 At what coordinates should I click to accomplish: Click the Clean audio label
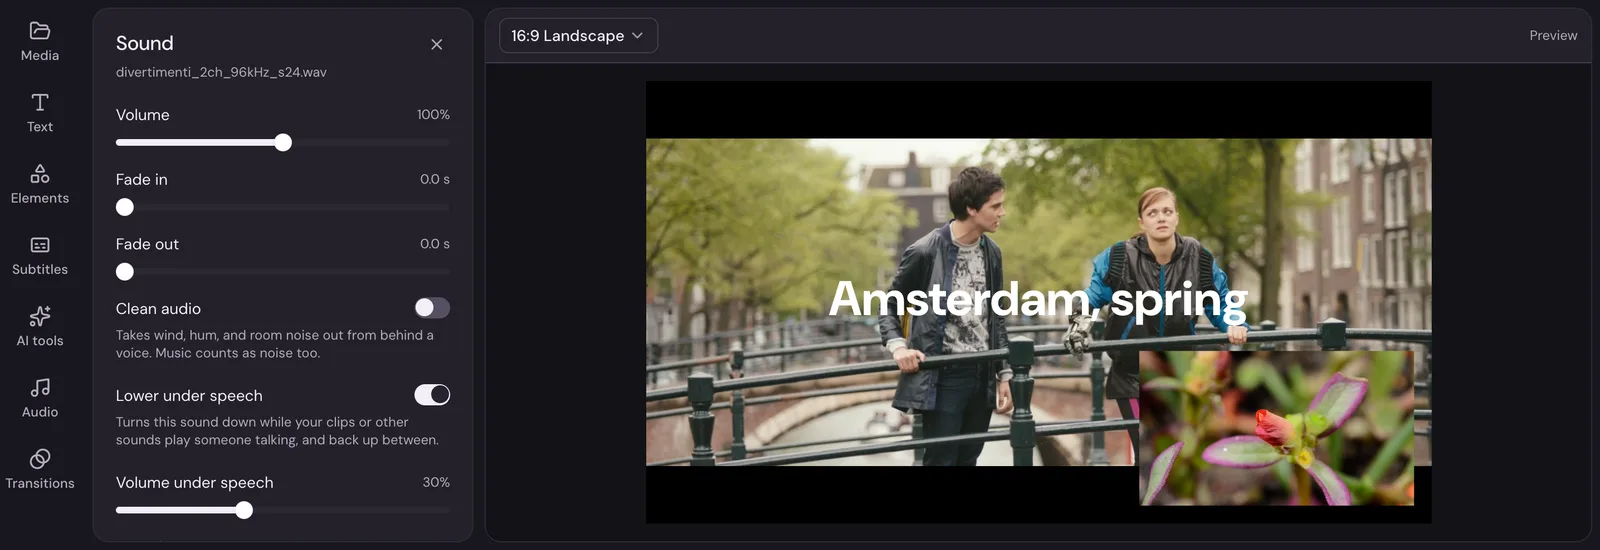pyautogui.click(x=158, y=309)
